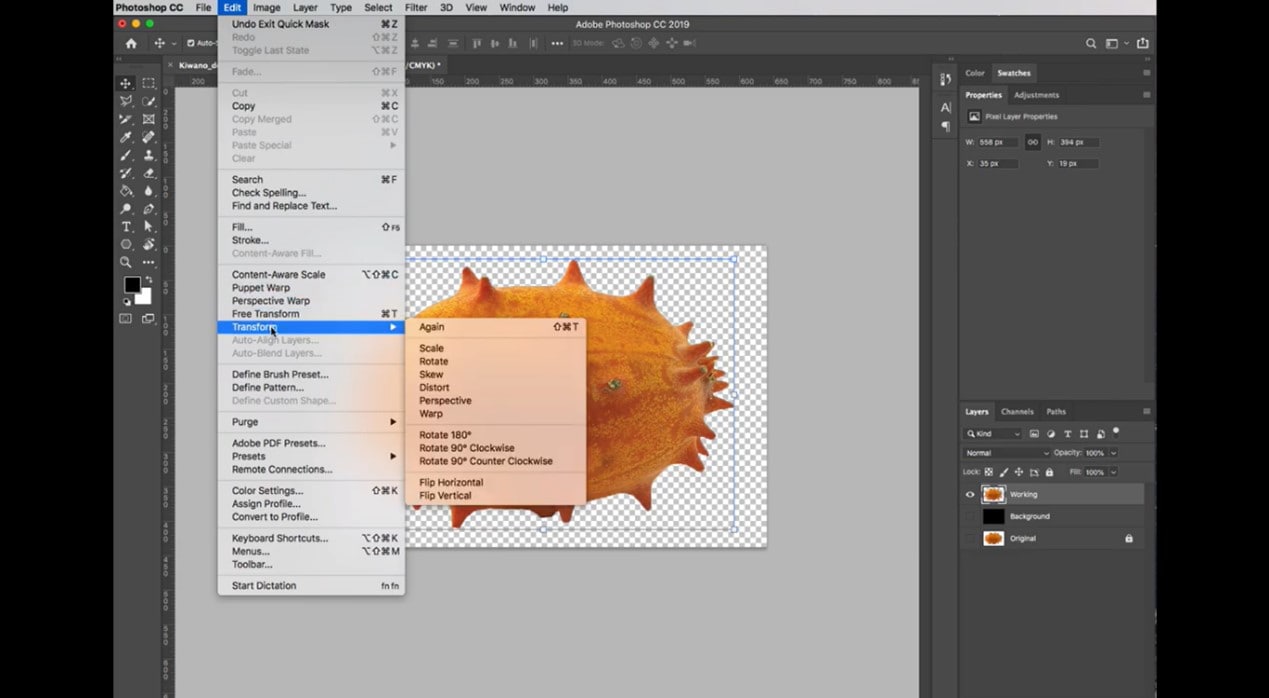Screen dimensions: 1269x698
Task: Select the Rectangular Marquee tool
Action: pyautogui.click(x=148, y=84)
